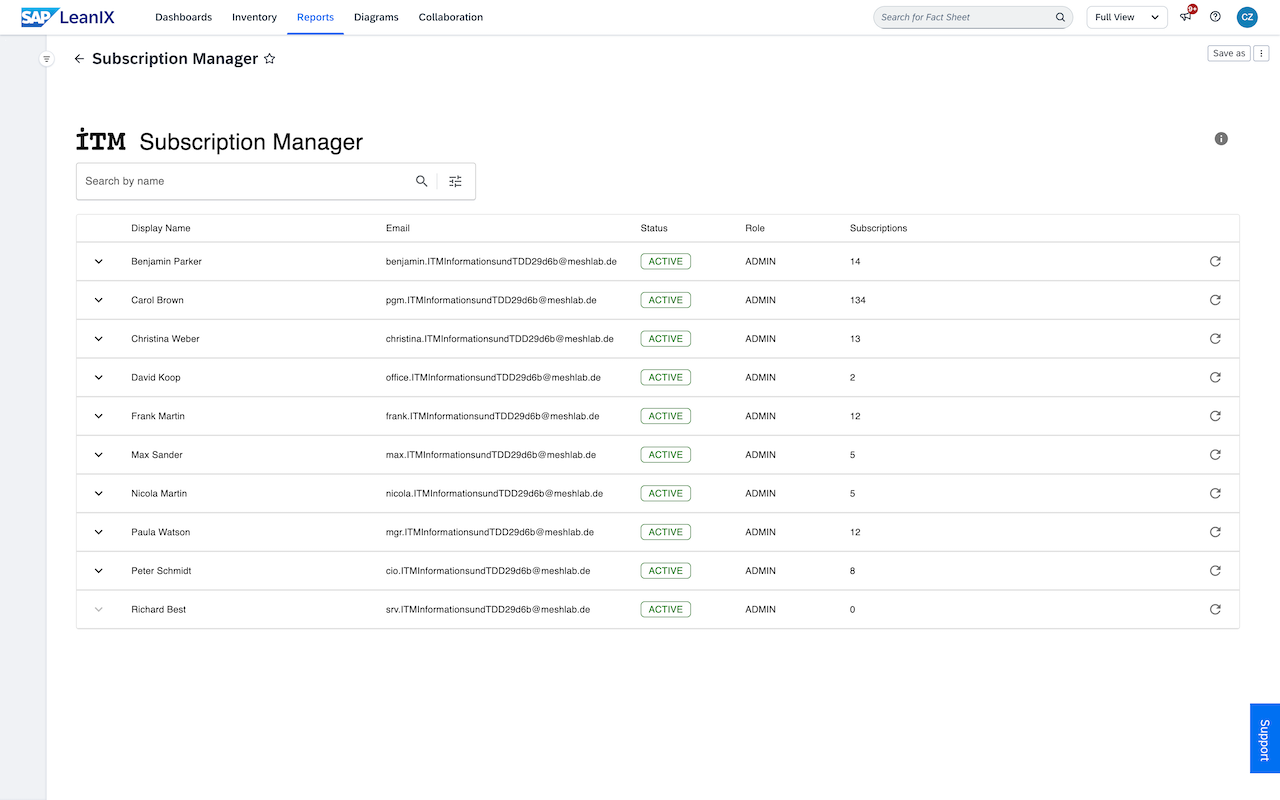Open the Dashboards tab

coord(184,17)
